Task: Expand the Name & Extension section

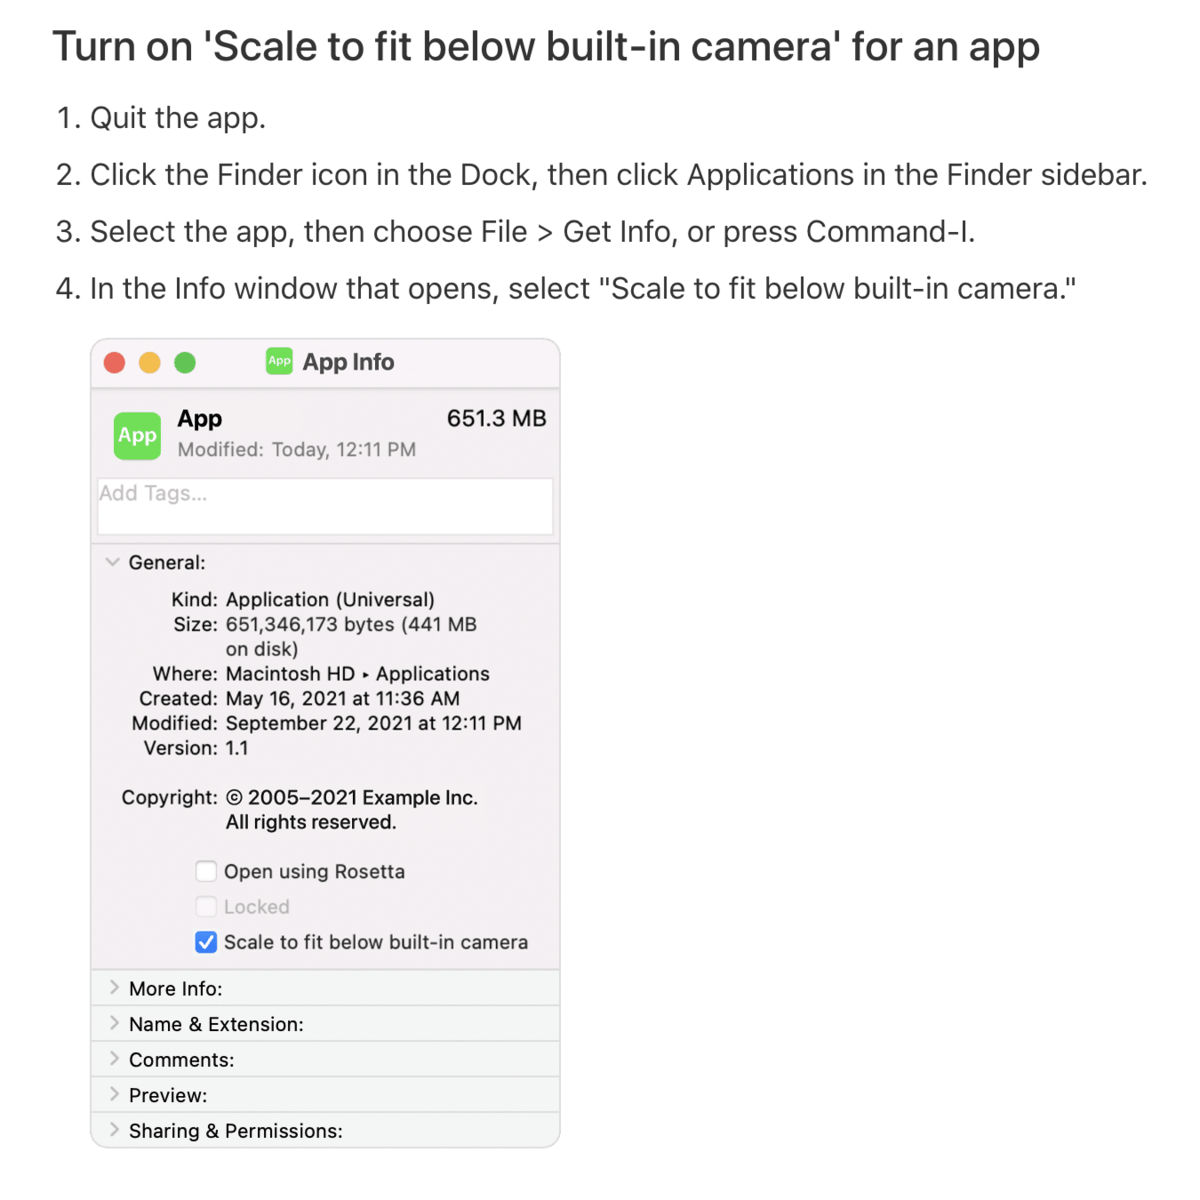Action: (x=115, y=1023)
